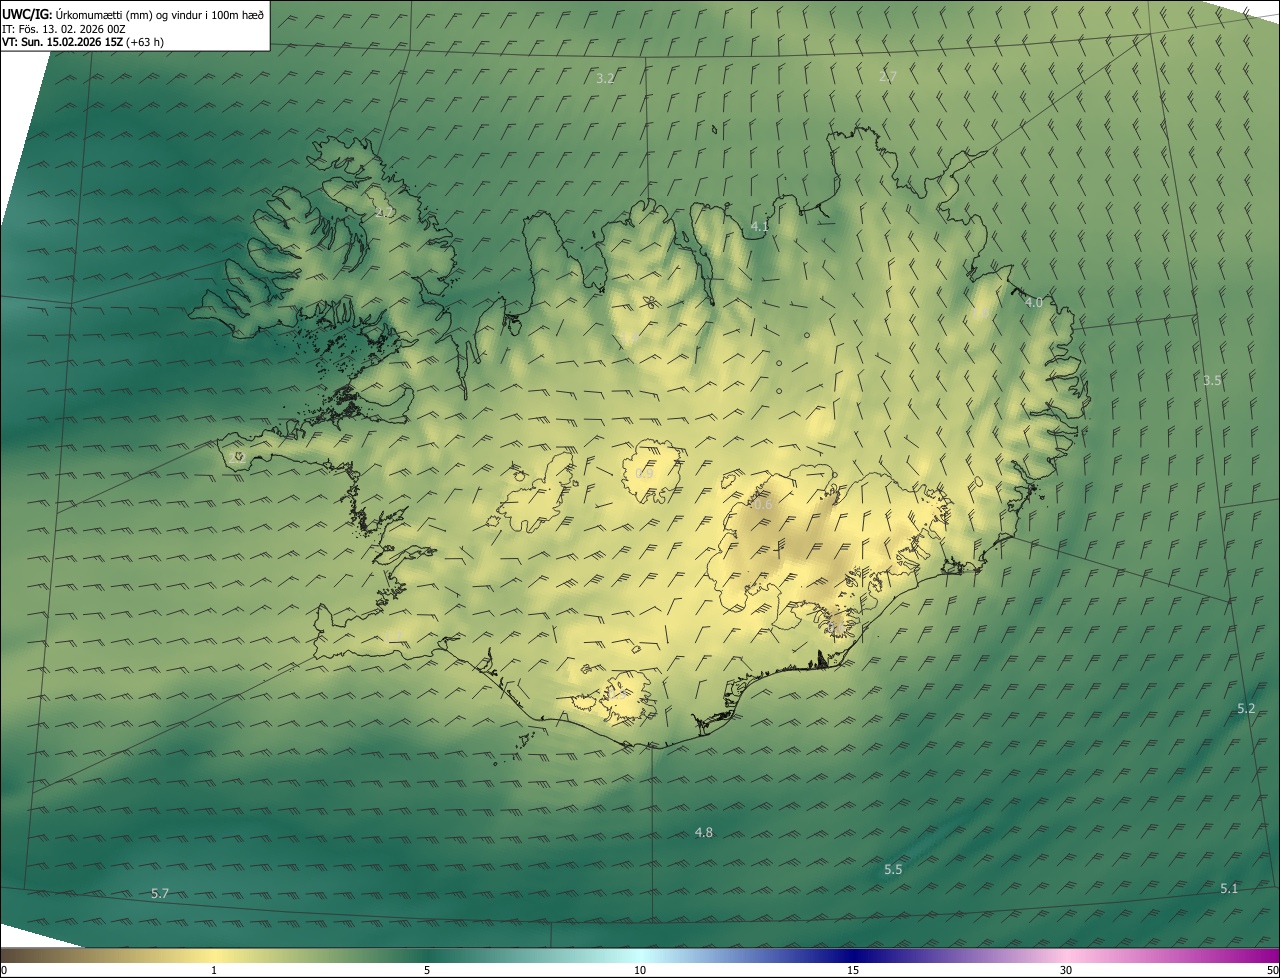Viewport: 1280px width, 978px height.
Task: Select the value label 4.0 on the east coast
Action: (1033, 302)
